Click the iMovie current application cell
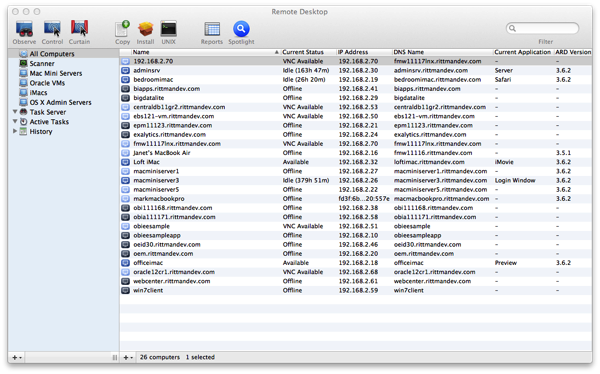Viewport: 600px width, 374px height. coord(504,162)
